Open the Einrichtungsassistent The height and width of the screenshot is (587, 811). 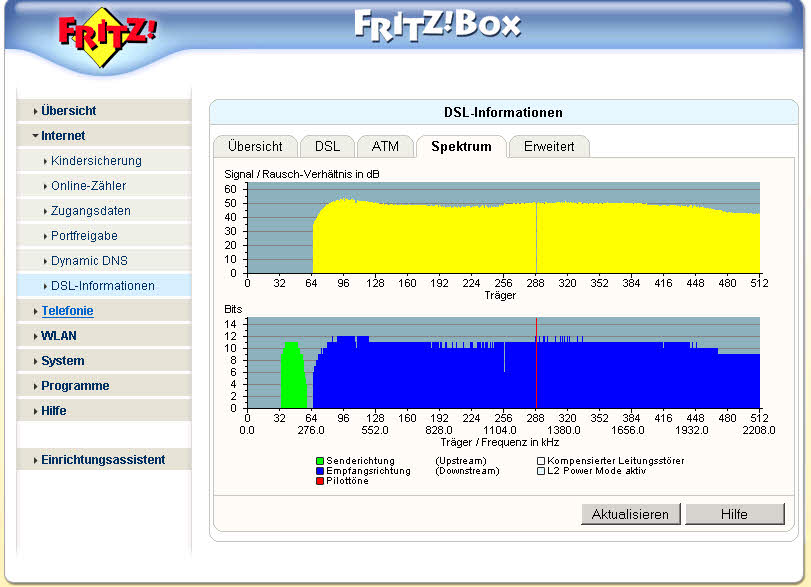(x=104, y=459)
